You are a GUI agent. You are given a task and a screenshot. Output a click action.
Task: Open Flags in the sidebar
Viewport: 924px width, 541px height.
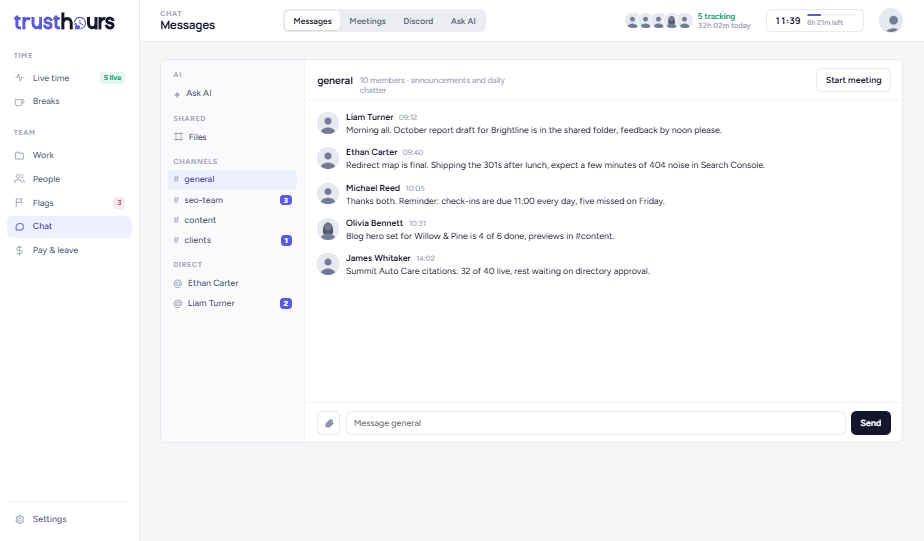[x=70, y=203]
